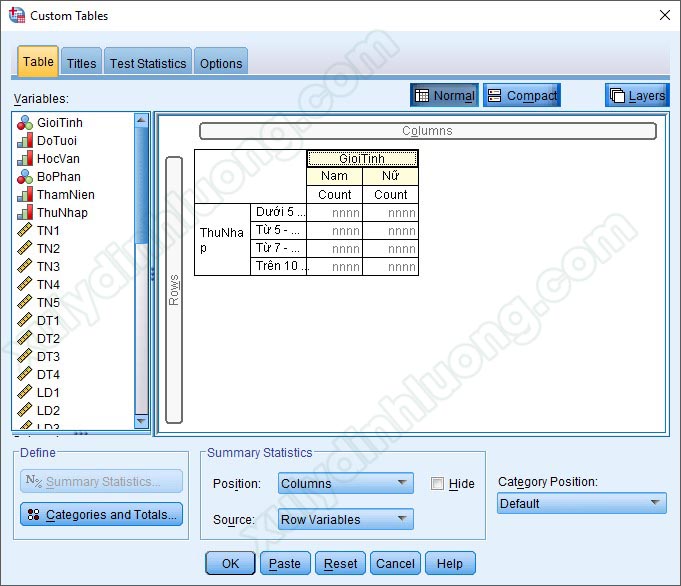The height and width of the screenshot is (586, 681).
Task: Click the Reset button
Action: click(x=340, y=563)
